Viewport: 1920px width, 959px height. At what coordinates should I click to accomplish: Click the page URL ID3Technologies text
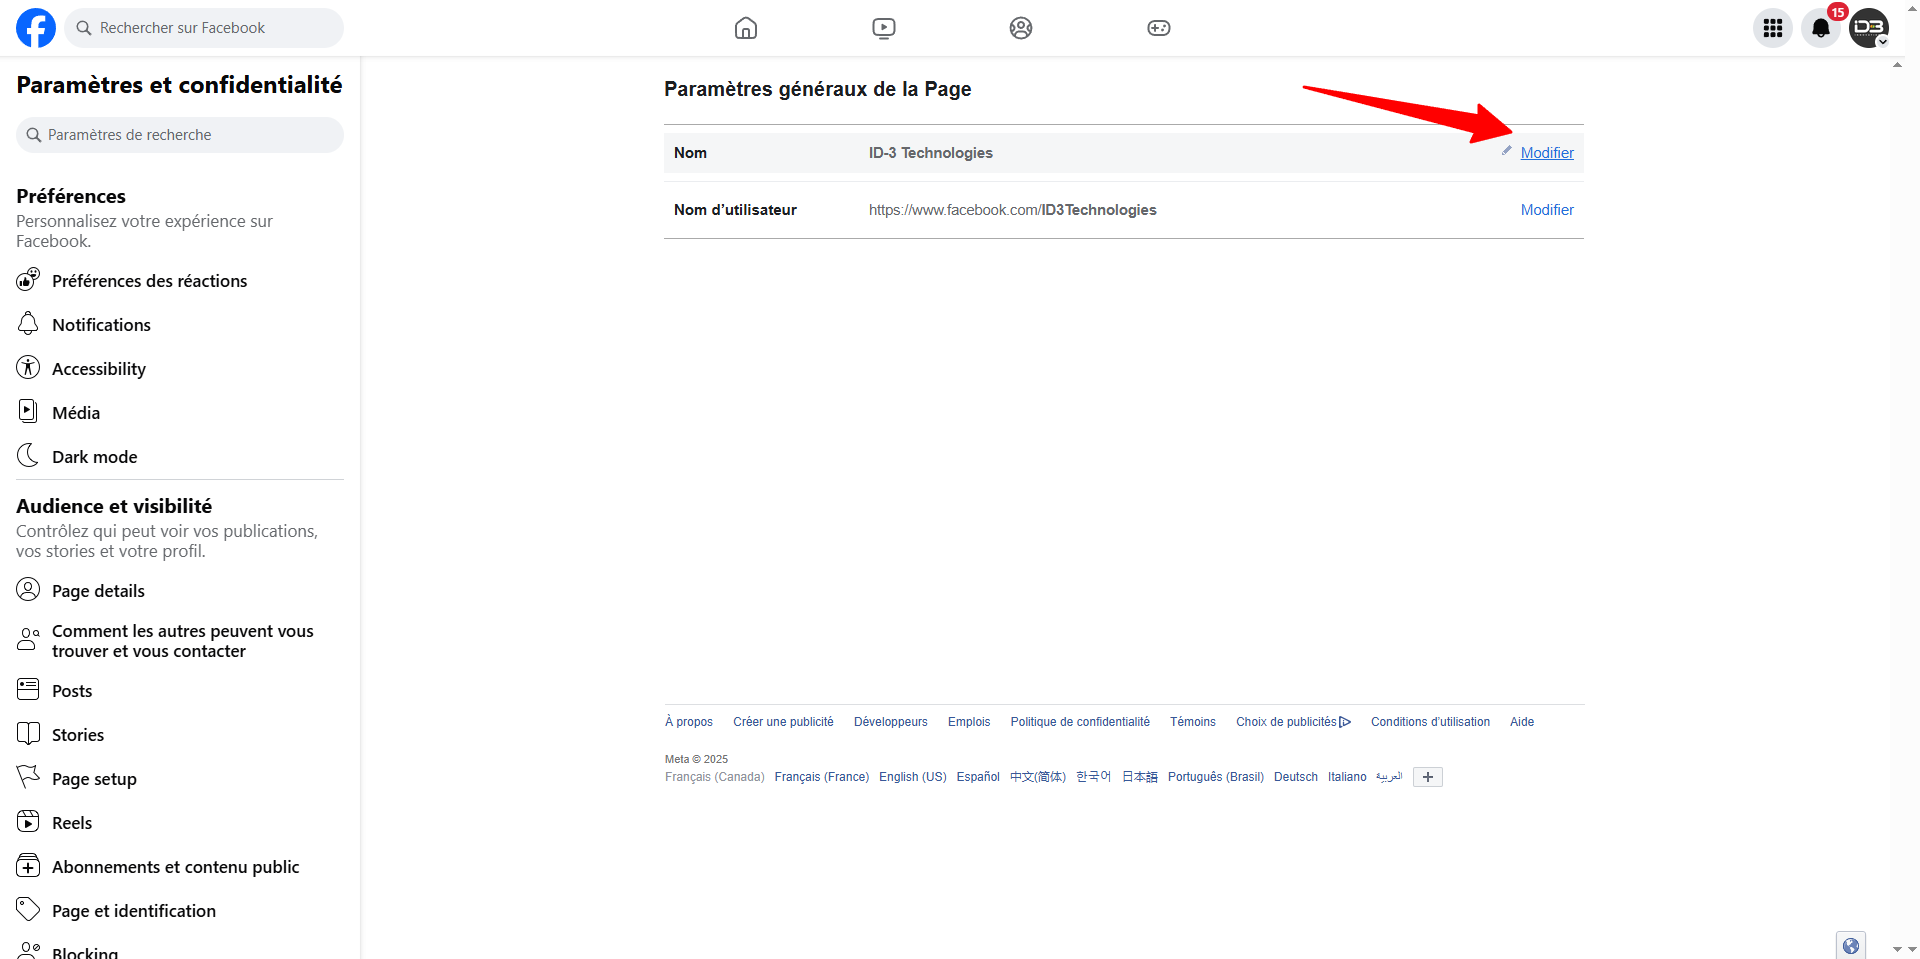coord(1012,210)
